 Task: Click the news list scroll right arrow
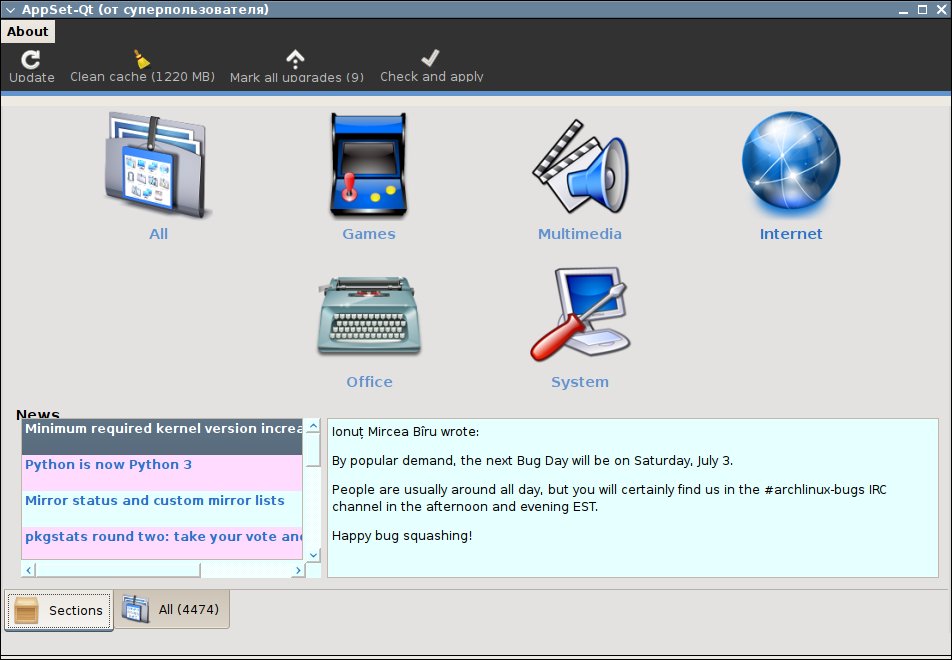[x=298, y=570]
